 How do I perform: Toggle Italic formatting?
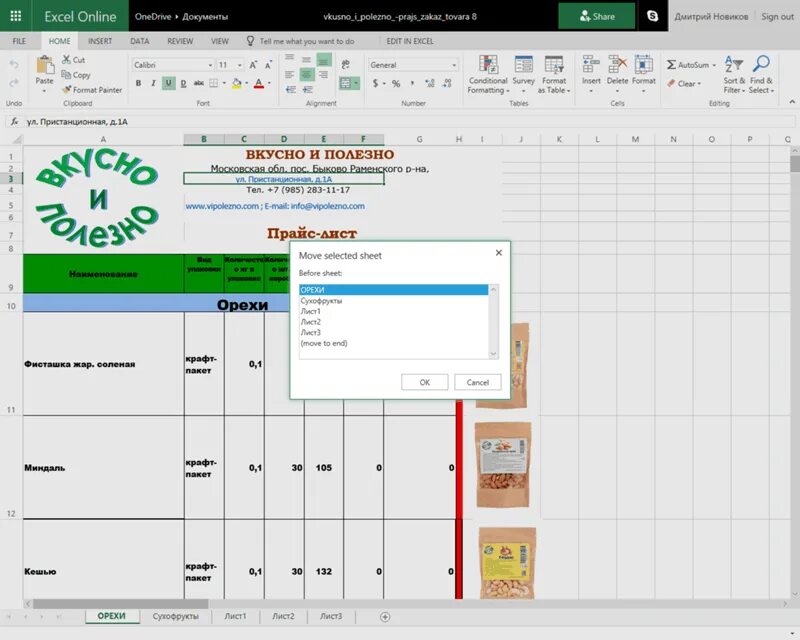(153, 83)
